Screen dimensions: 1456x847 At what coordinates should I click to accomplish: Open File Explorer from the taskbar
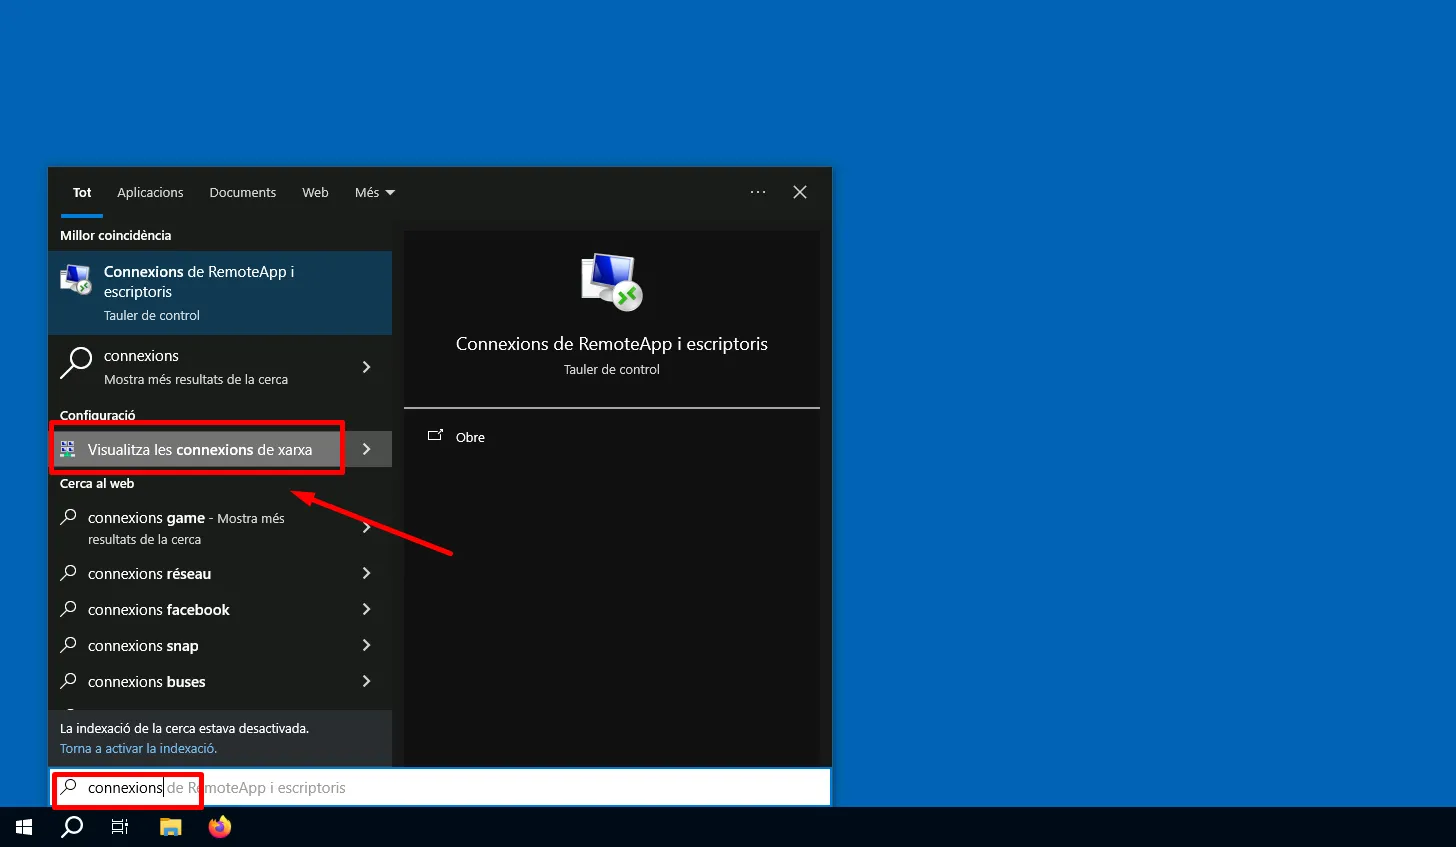171,827
